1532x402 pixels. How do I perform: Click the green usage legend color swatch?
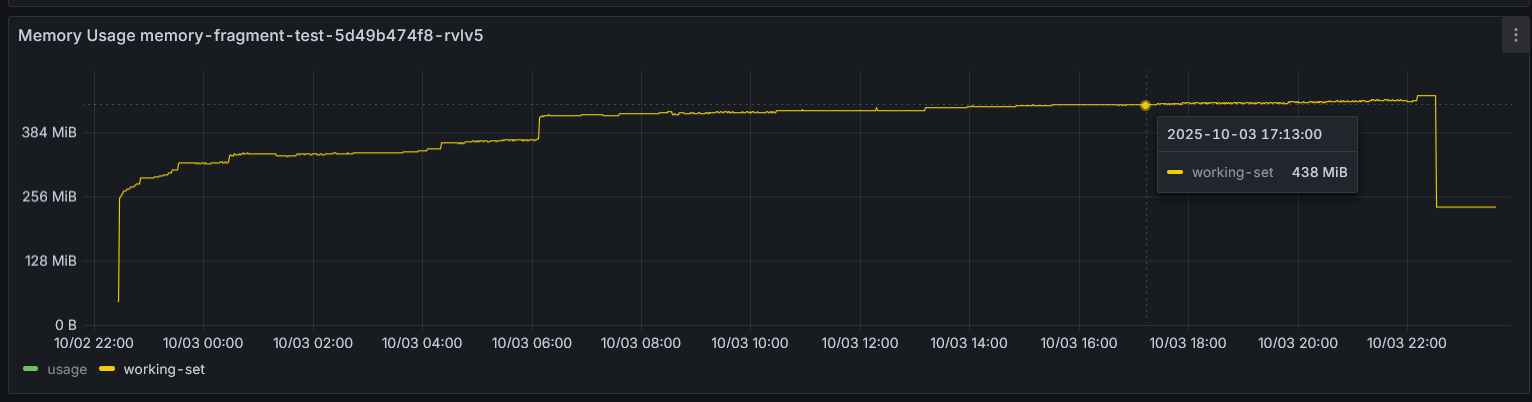[30, 370]
